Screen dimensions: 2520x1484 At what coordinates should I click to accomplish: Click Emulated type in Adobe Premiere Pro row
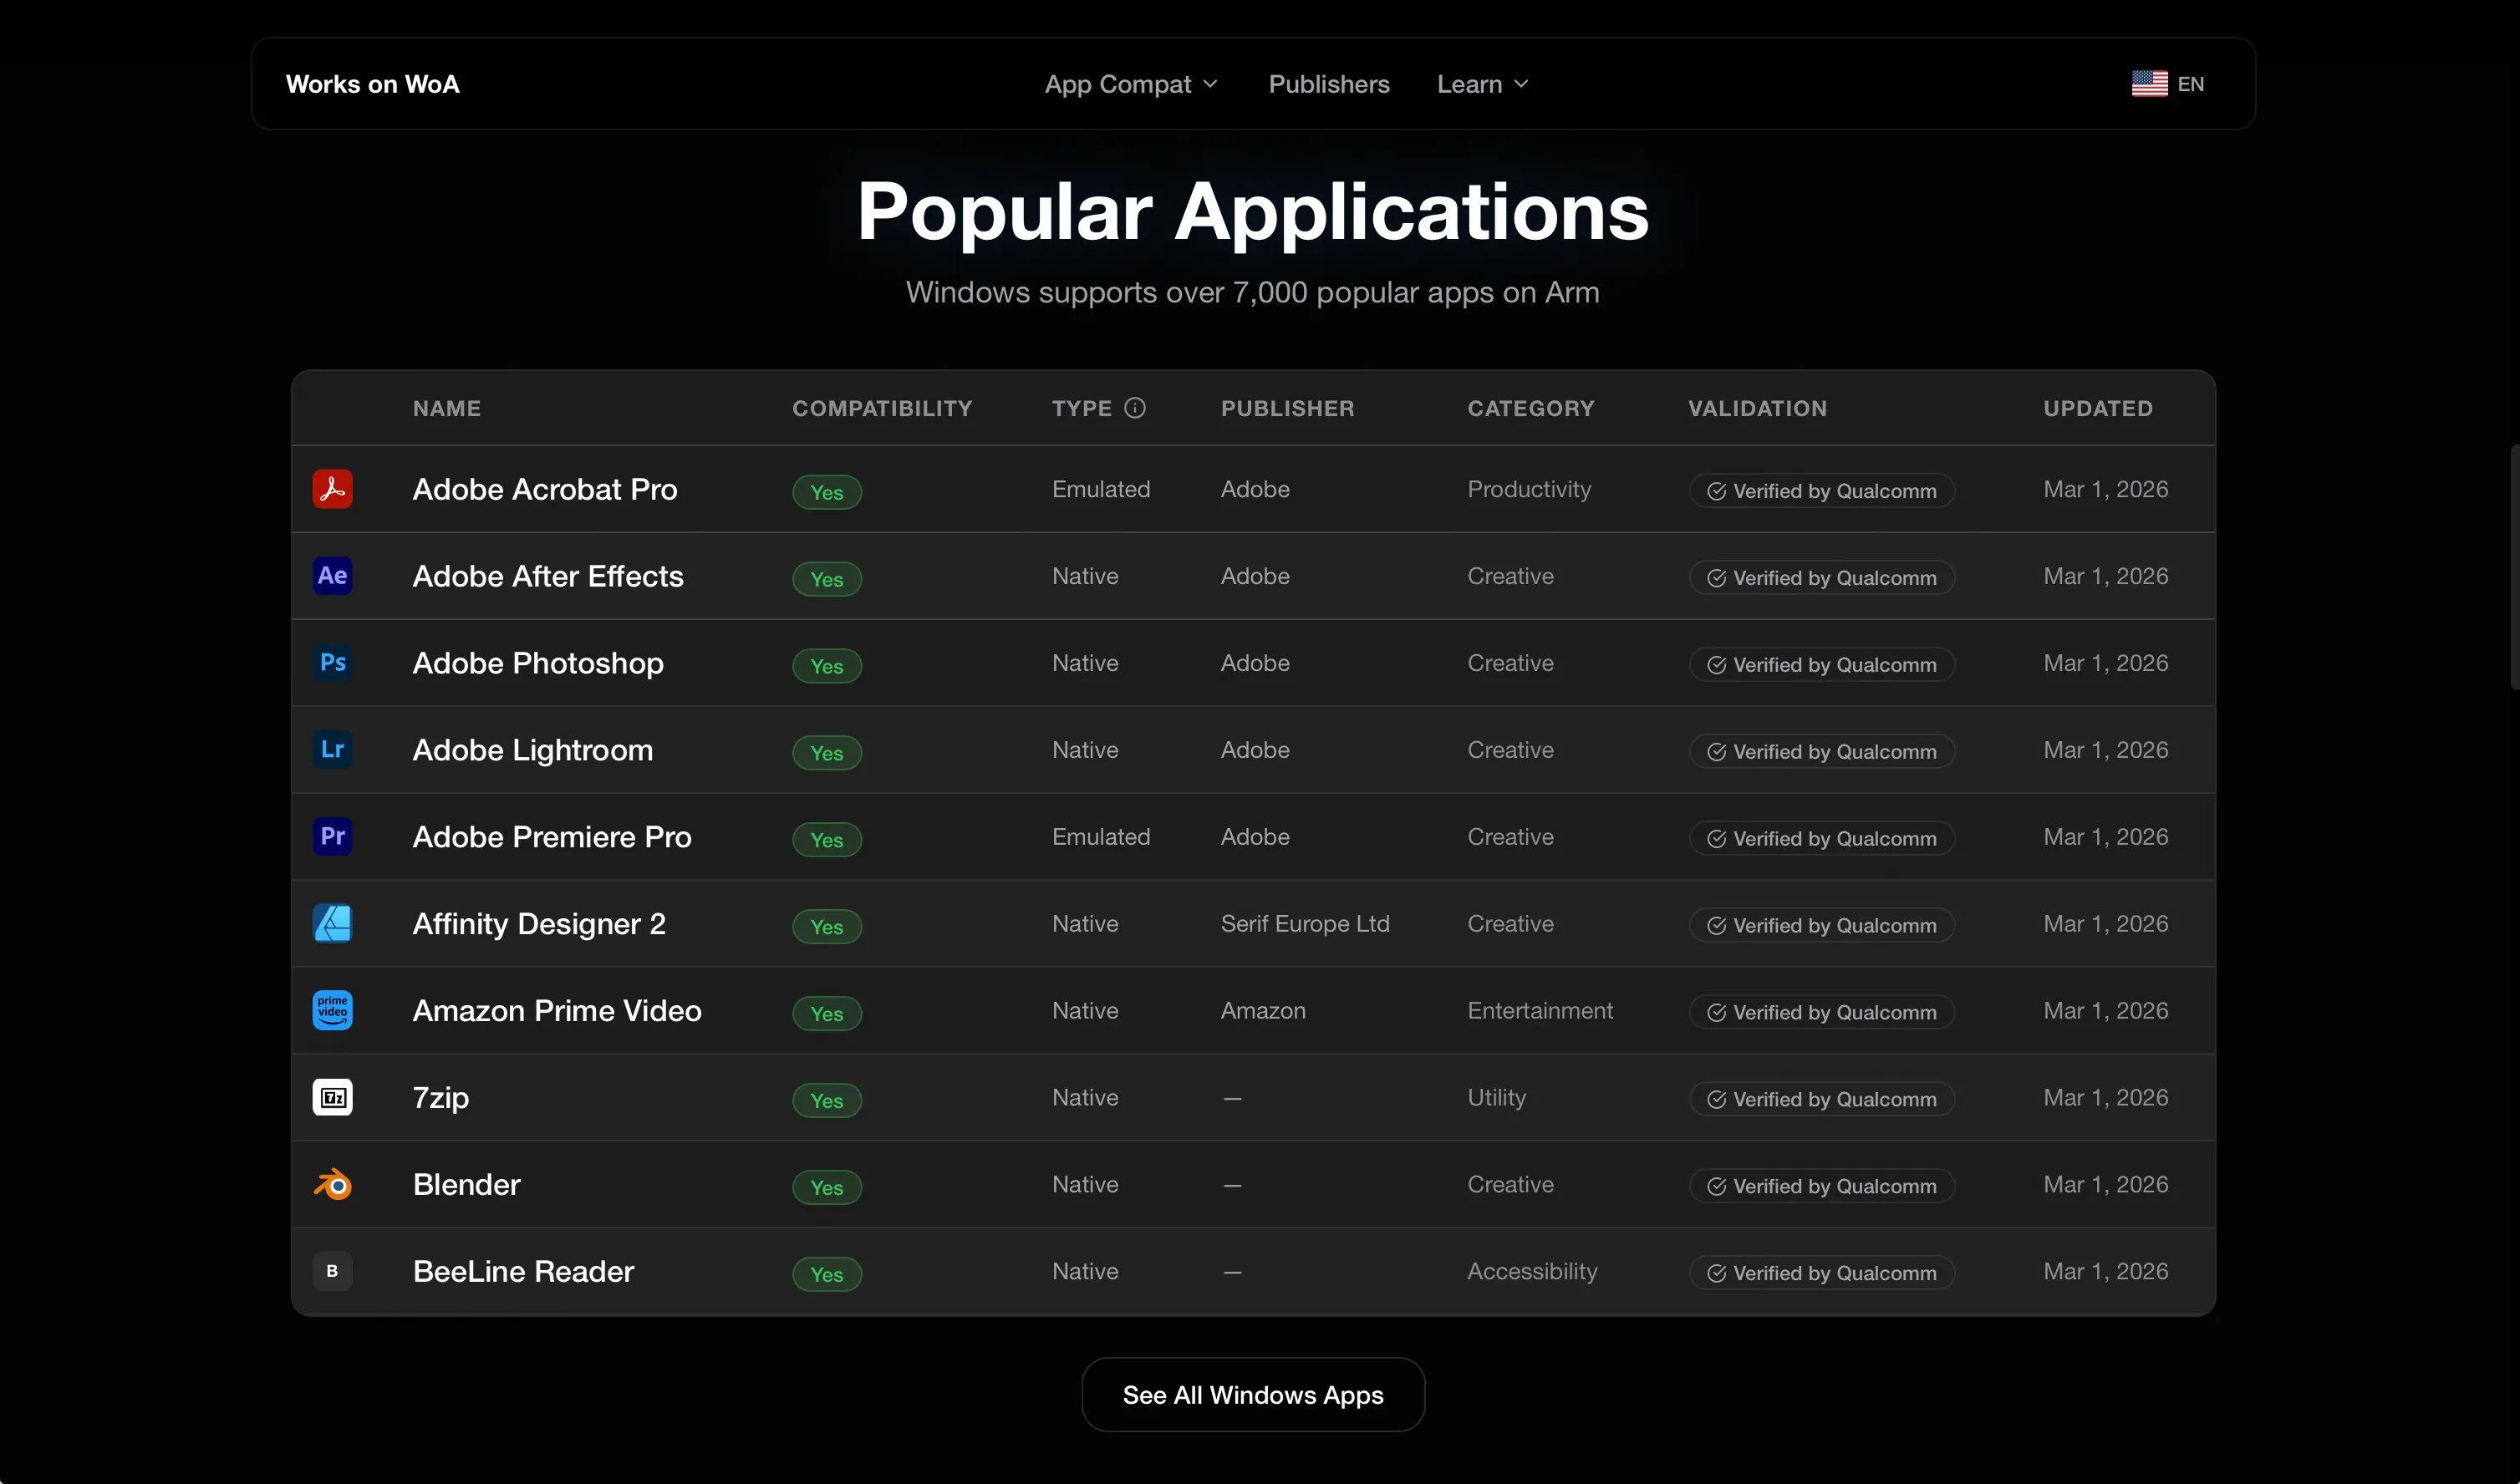coord(1101,837)
